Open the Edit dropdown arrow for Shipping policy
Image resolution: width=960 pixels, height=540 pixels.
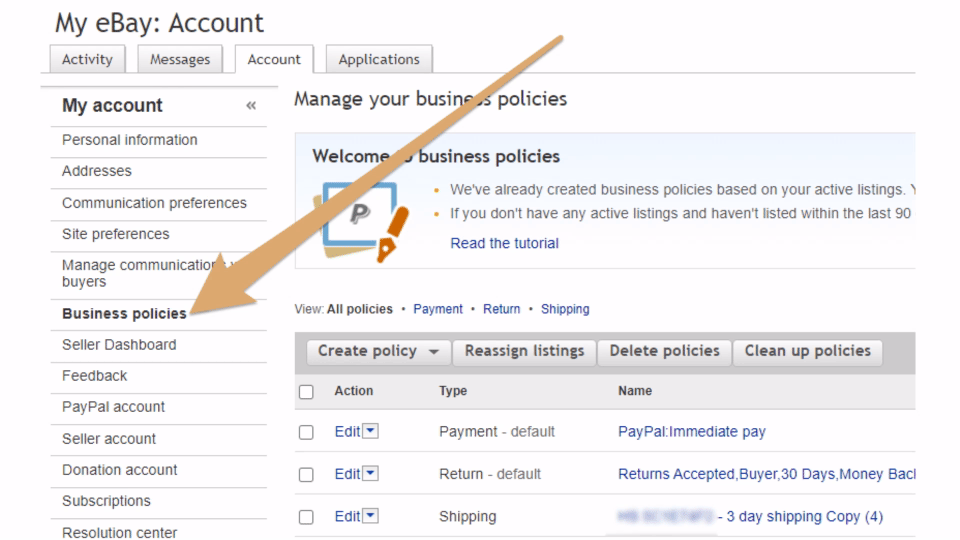(x=370, y=517)
